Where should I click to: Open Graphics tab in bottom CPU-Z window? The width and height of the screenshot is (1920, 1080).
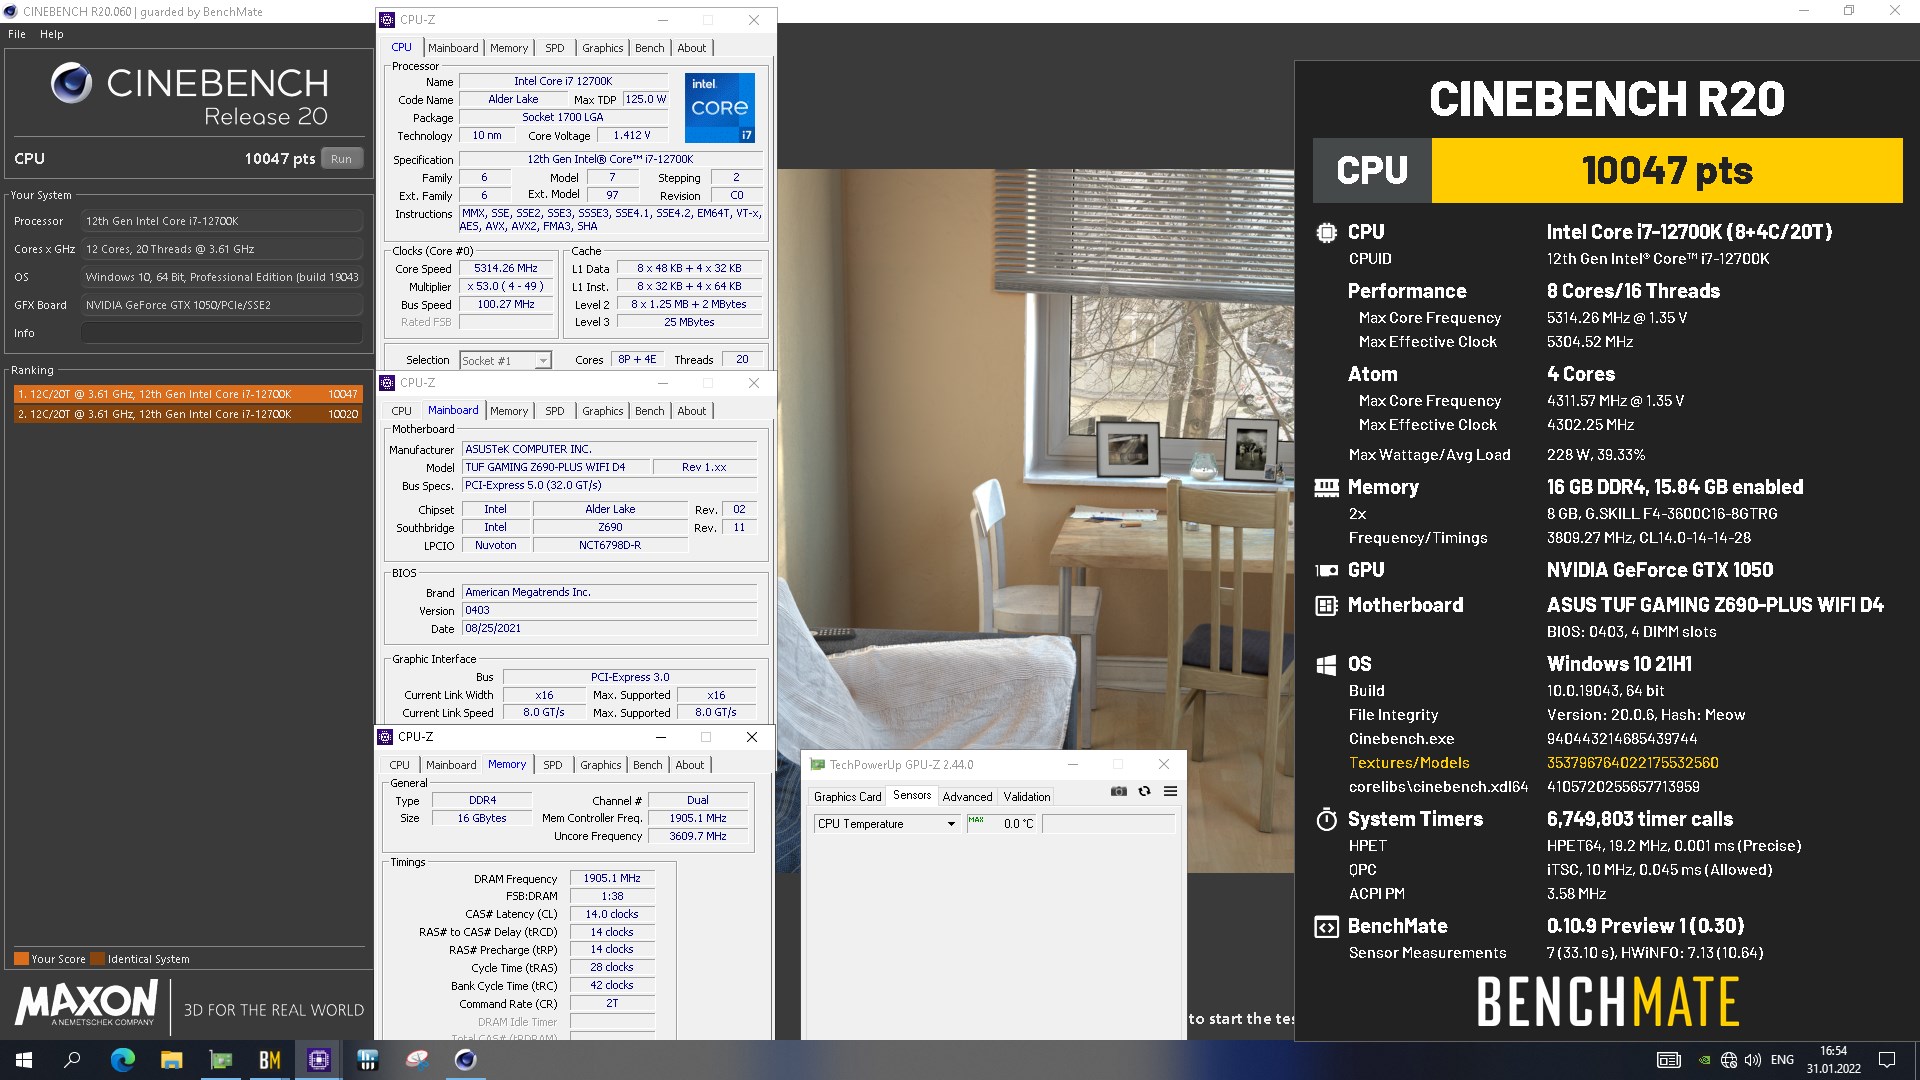tap(601, 765)
